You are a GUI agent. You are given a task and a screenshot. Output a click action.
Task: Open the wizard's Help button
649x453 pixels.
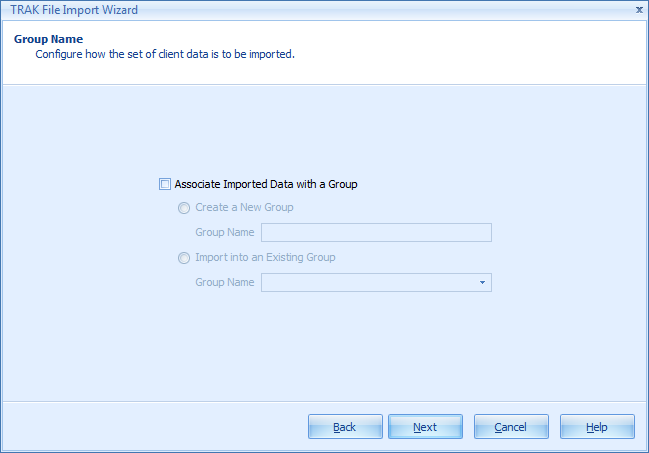pos(597,427)
